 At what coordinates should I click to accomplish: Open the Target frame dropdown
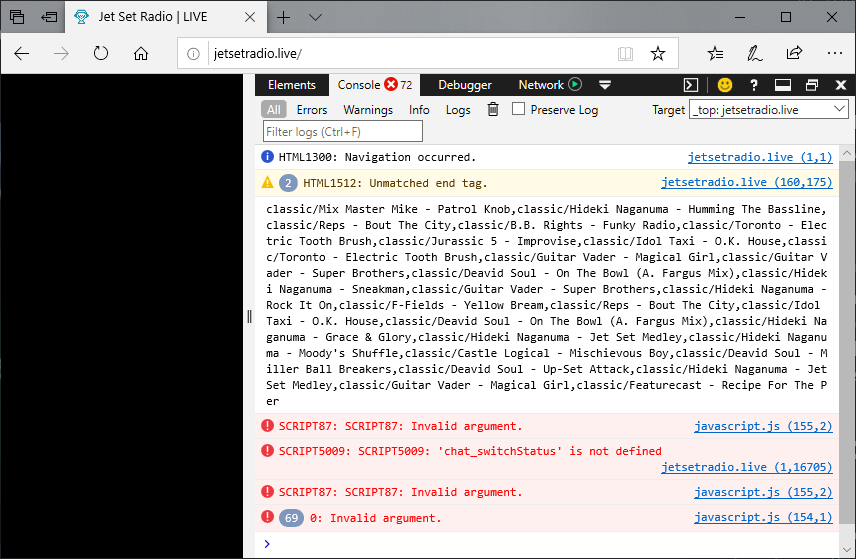[769, 109]
